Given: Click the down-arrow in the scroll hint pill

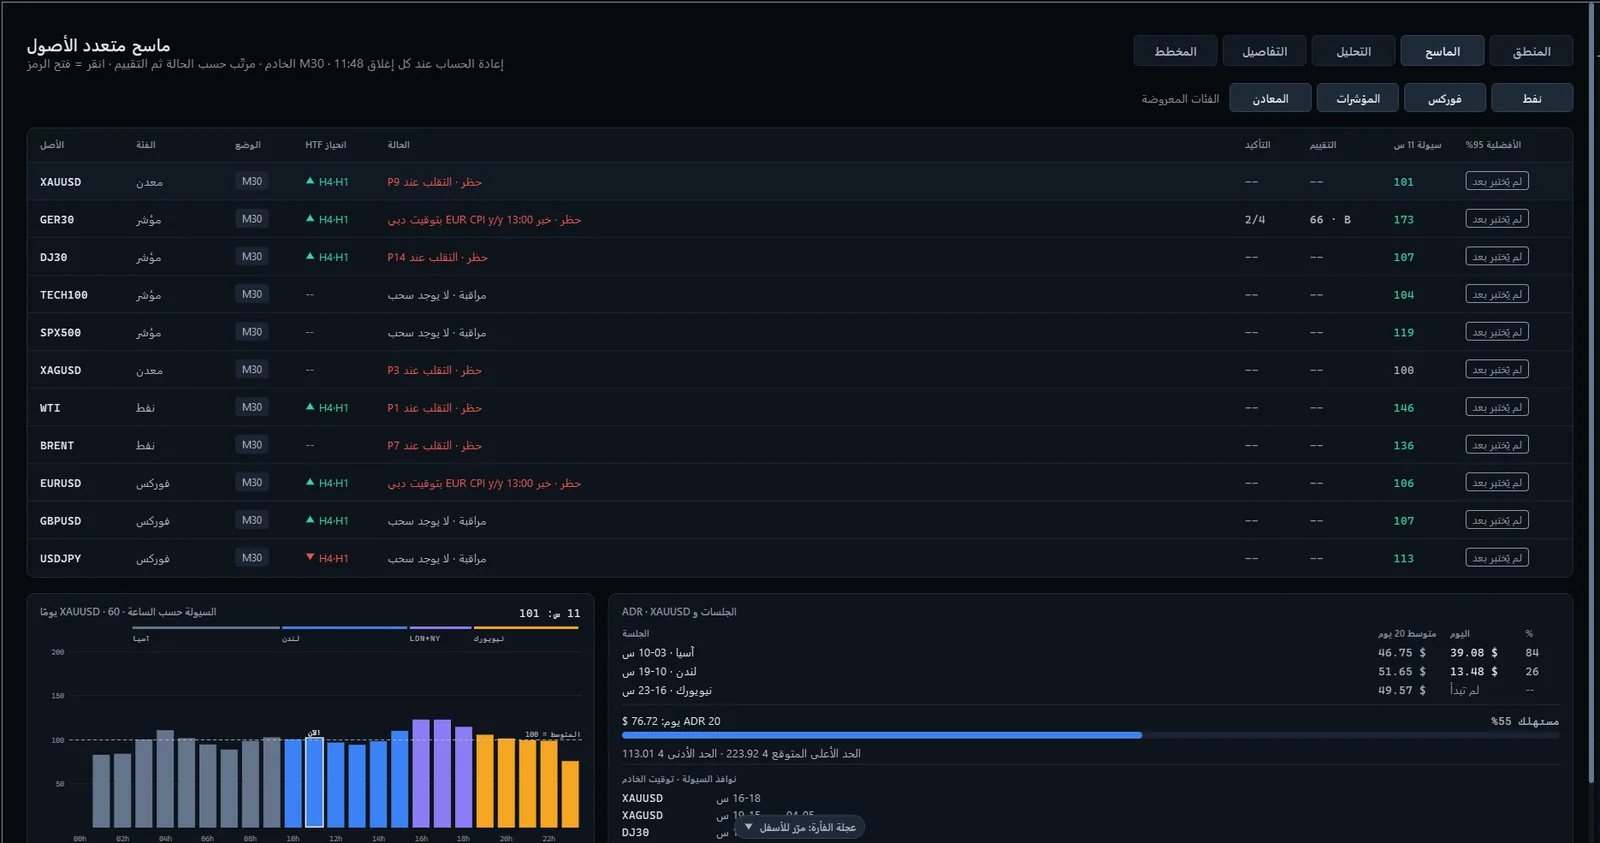Looking at the screenshot, I should point(748,827).
